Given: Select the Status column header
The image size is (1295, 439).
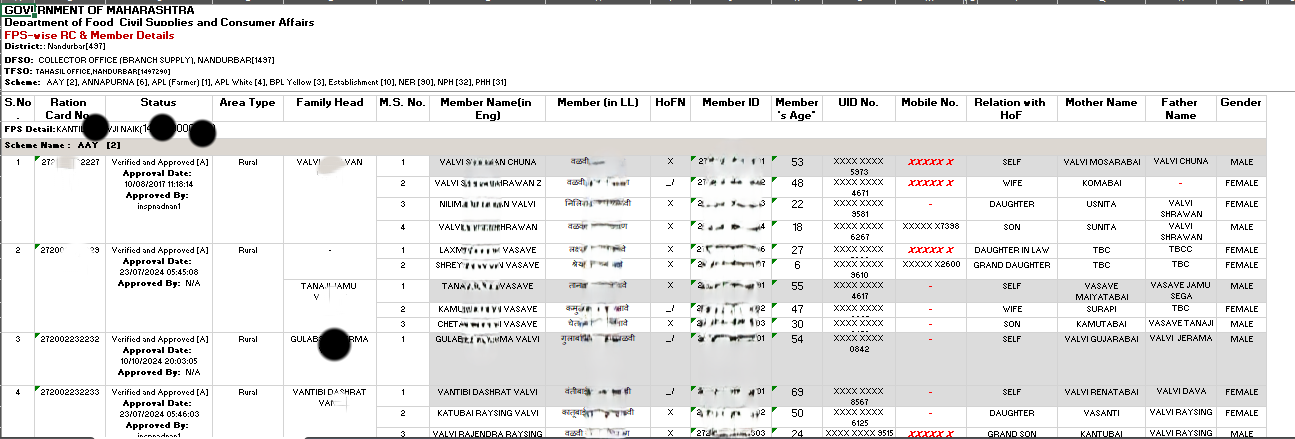Looking at the screenshot, I should [158, 103].
